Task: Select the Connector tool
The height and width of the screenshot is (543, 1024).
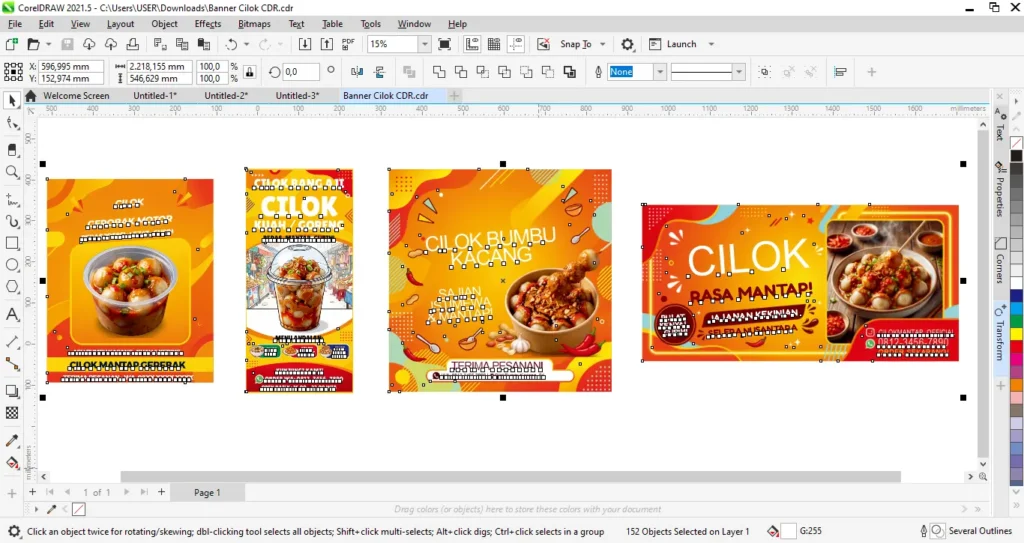Action: tap(12, 364)
